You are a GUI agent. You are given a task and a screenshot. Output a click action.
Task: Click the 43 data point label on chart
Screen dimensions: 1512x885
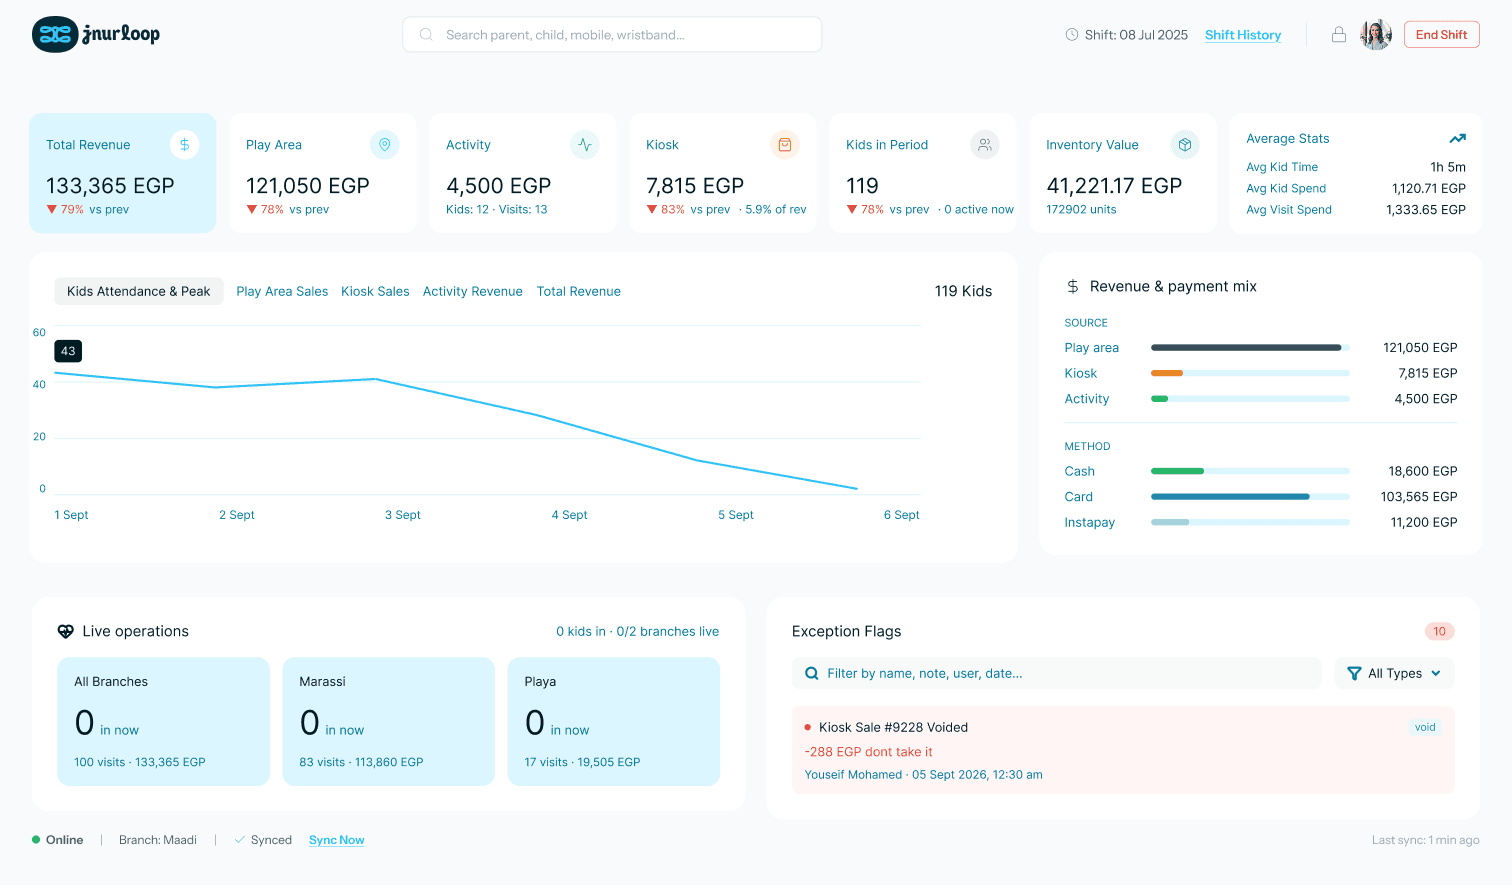pos(68,351)
